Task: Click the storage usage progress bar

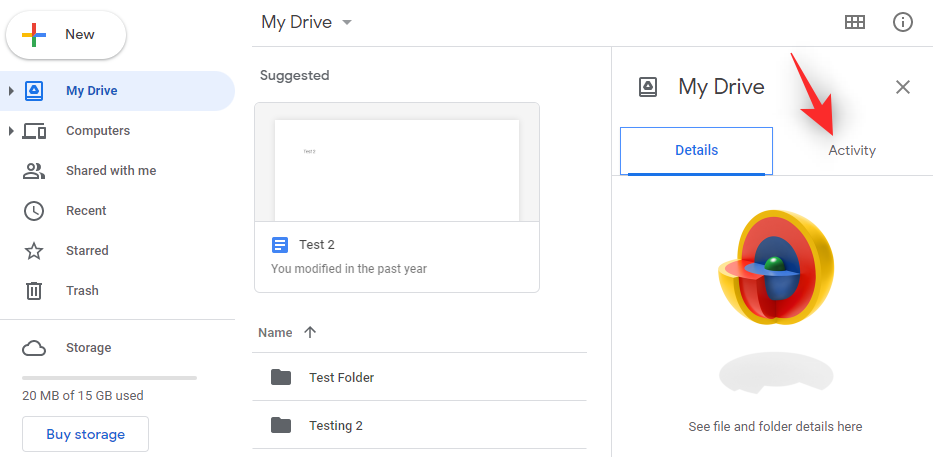Action: click(109, 378)
